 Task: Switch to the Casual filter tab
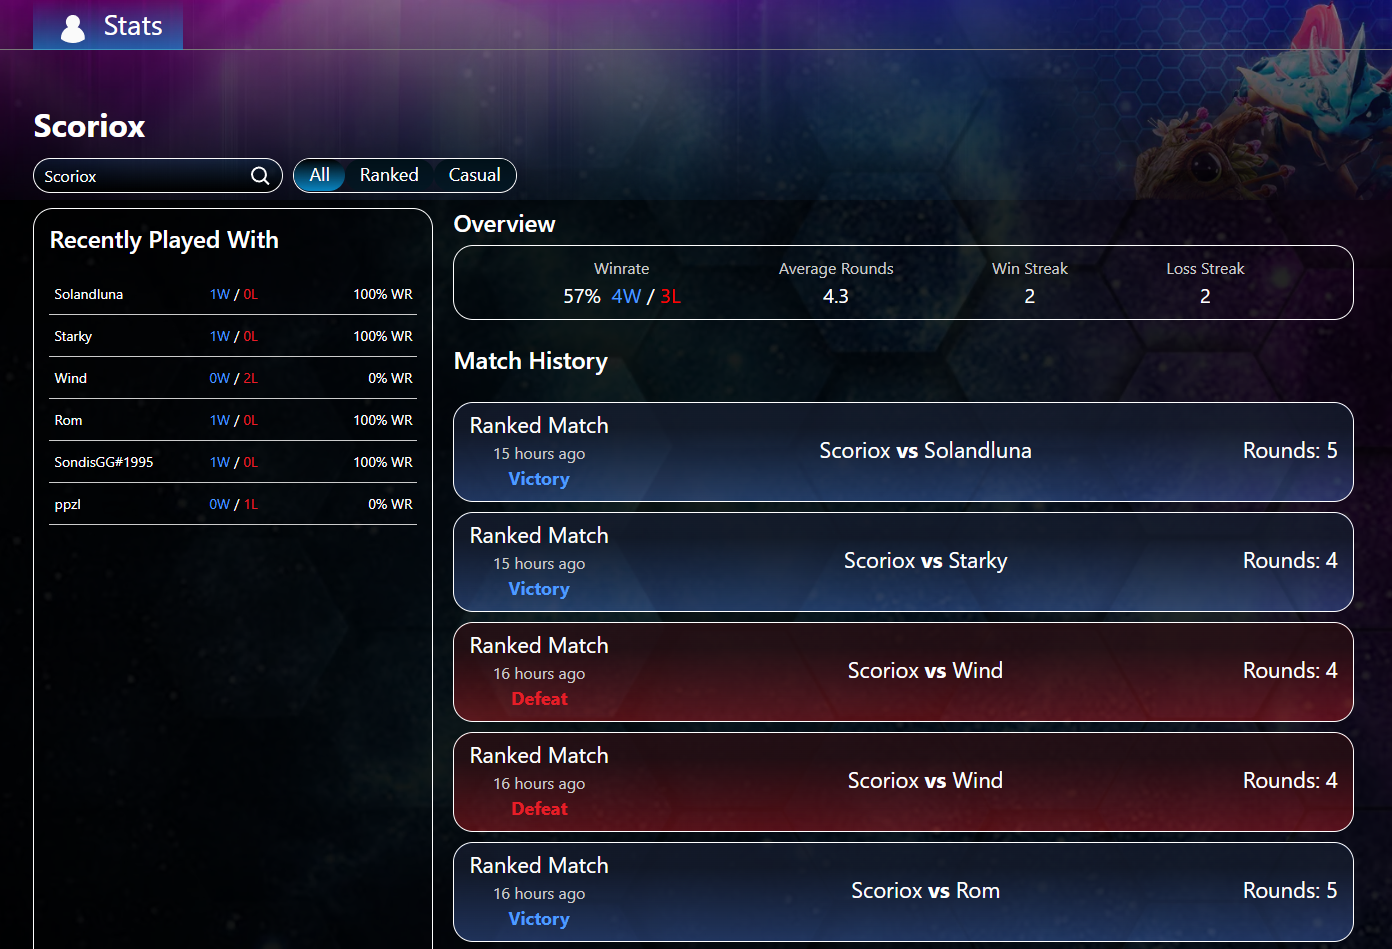click(473, 175)
